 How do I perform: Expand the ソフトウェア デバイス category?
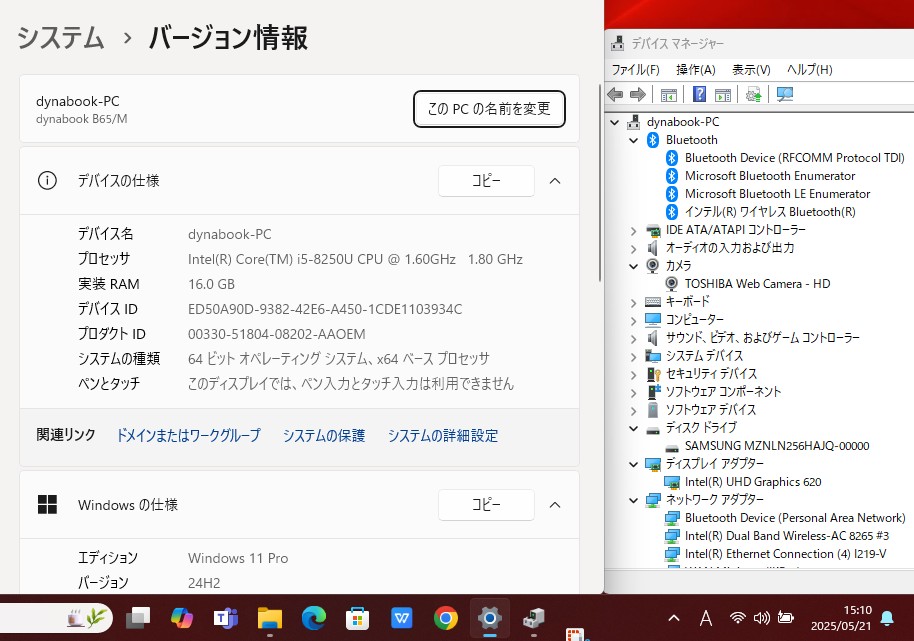[x=634, y=411]
